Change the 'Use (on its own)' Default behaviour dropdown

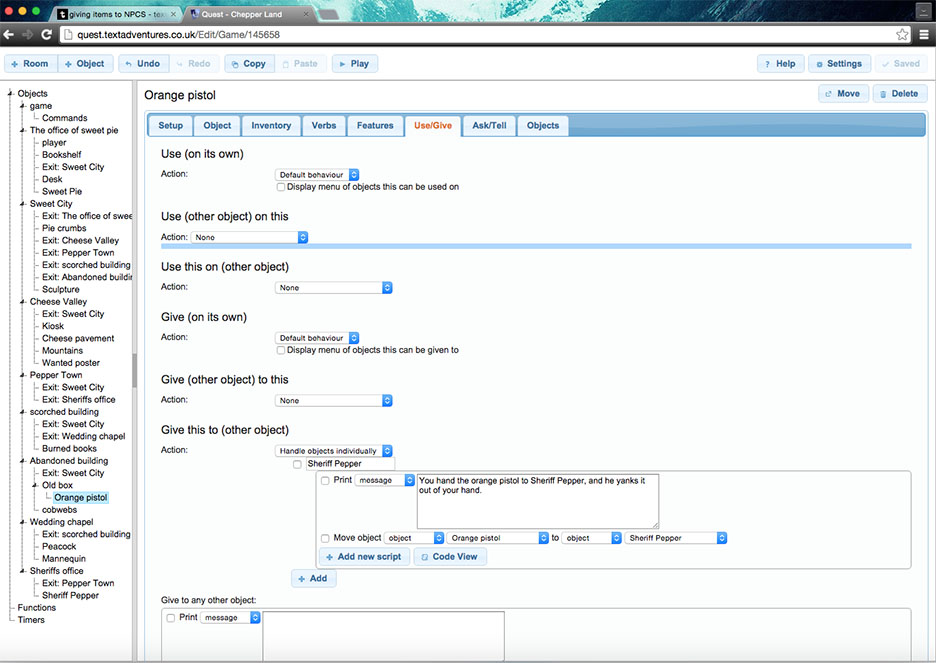pos(317,173)
